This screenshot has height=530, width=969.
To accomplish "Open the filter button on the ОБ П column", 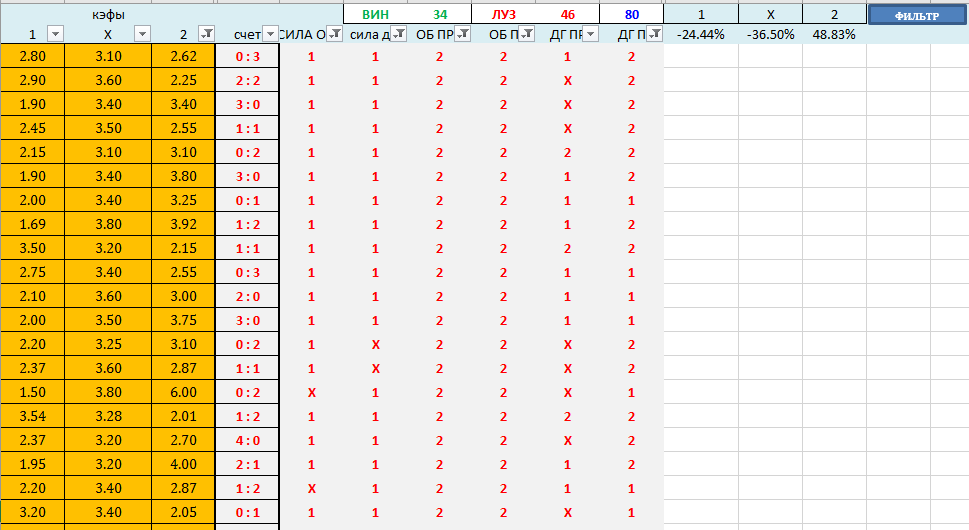I will (x=527, y=34).
